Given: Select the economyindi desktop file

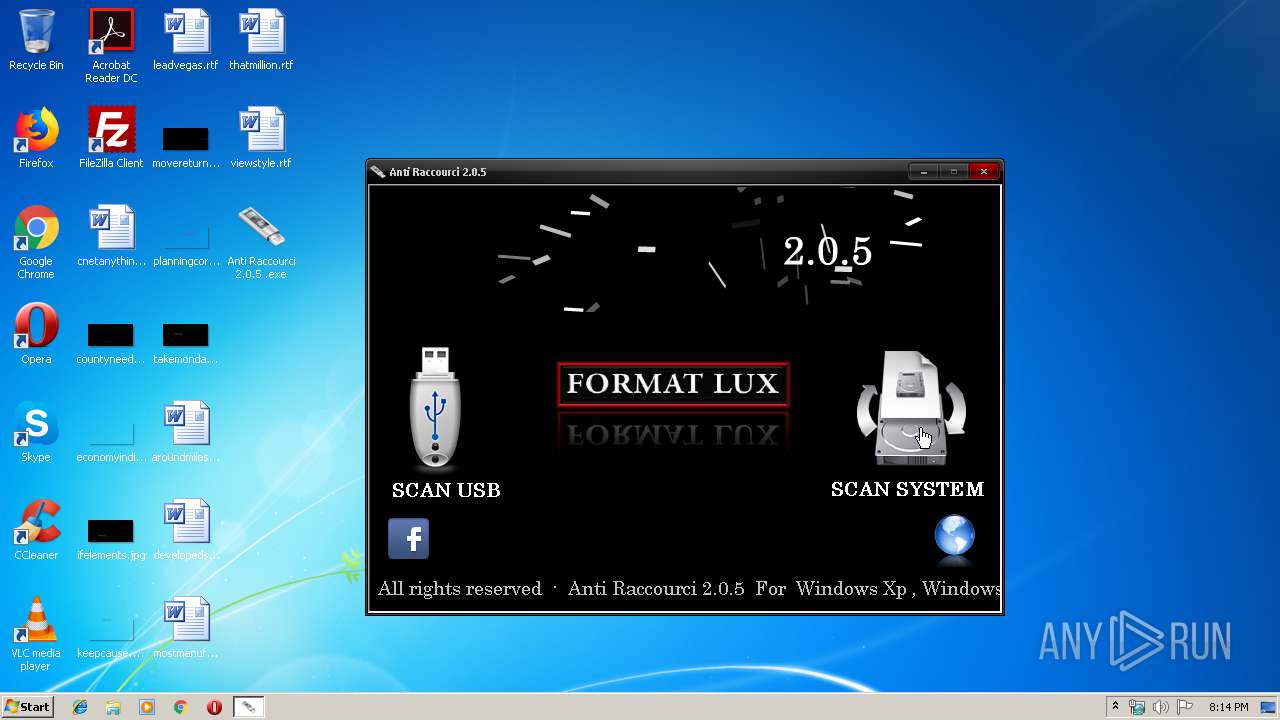Looking at the screenshot, I should pyautogui.click(x=111, y=440).
